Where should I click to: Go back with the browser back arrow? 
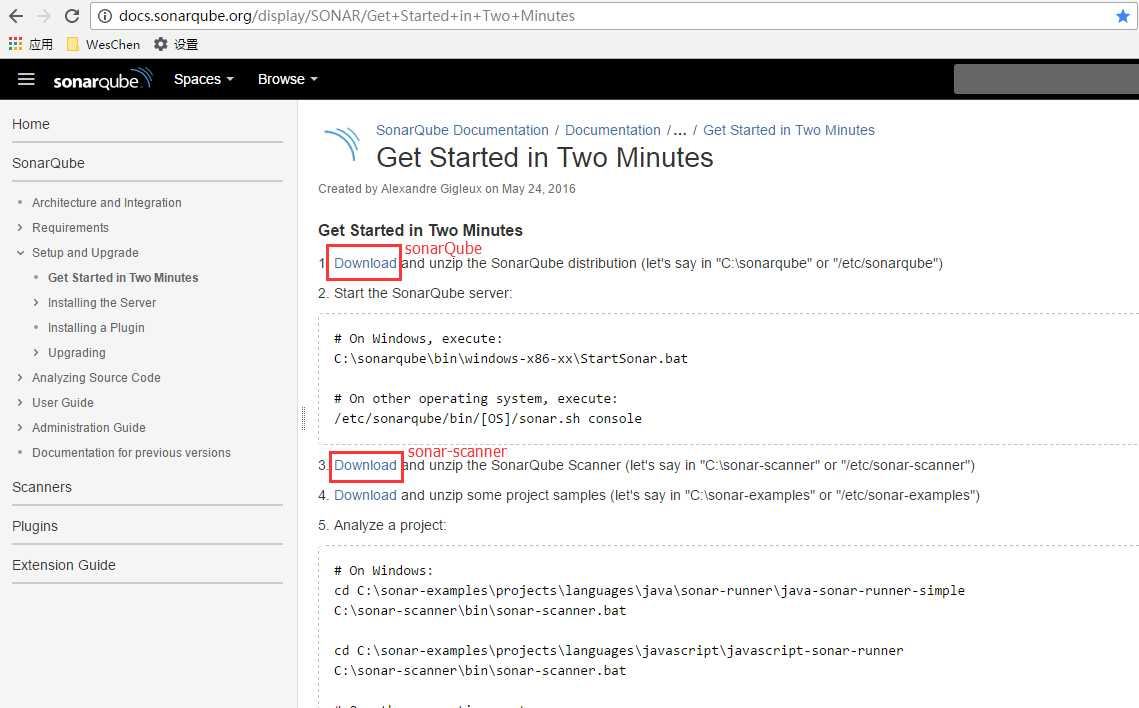pyautogui.click(x=16, y=16)
